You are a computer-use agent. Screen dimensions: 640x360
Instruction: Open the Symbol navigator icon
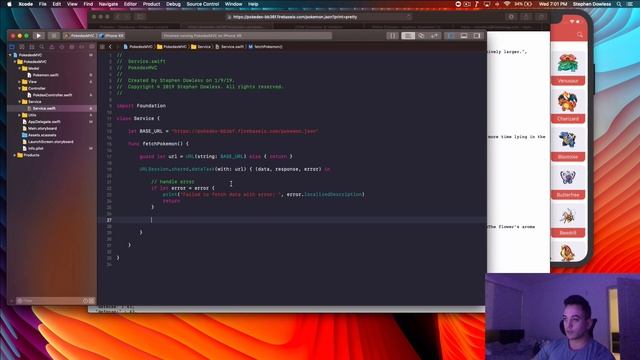(x=32, y=47)
